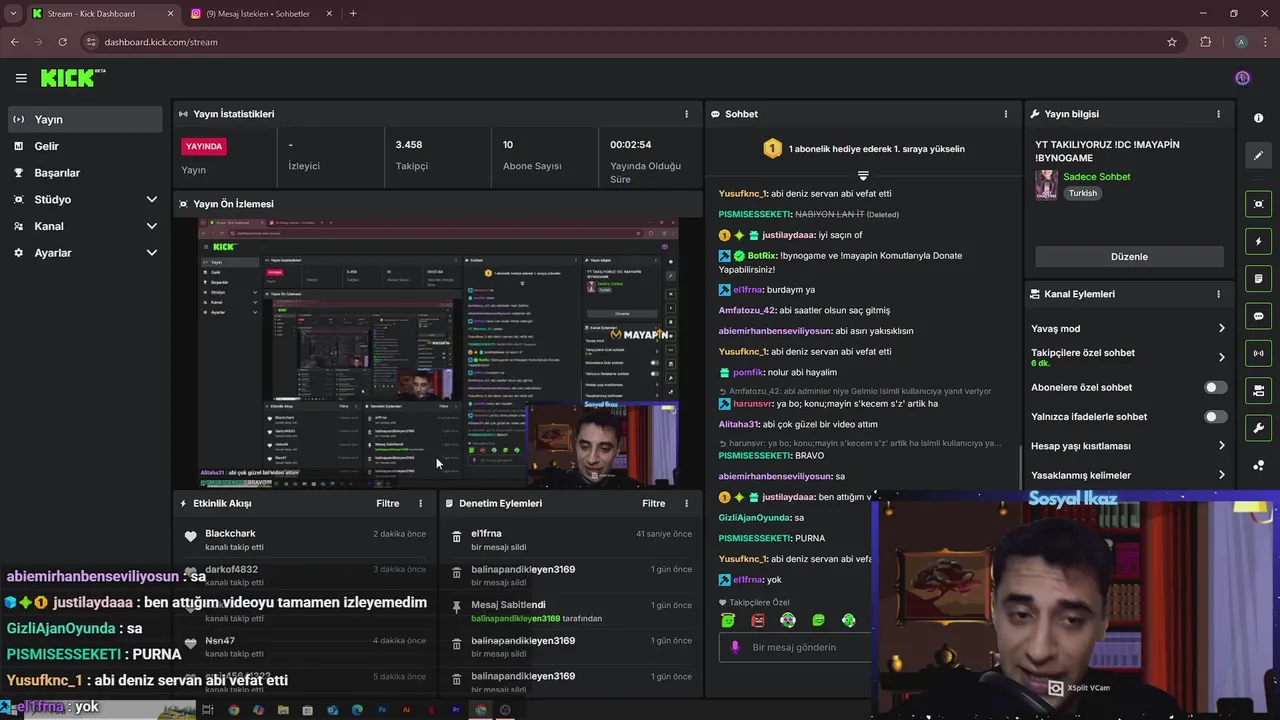
Task: Click the broadcast signal icon in the right rail
Action: click(1258, 353)
